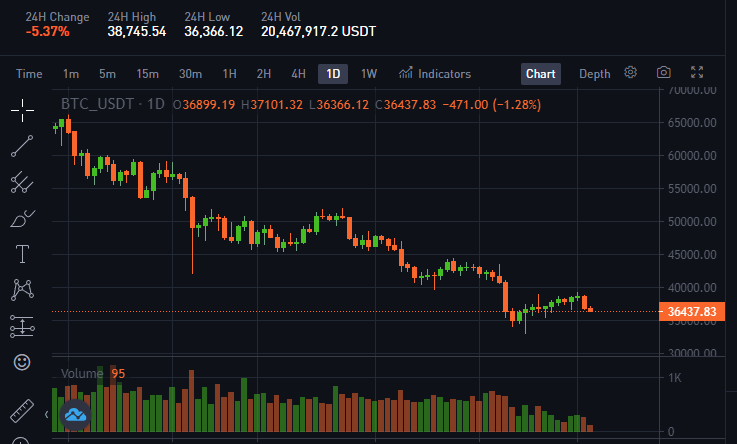Viewport: 737px width, 444px height.
Task: Click the current price label 36437.83
Action: tap(692, 312)
